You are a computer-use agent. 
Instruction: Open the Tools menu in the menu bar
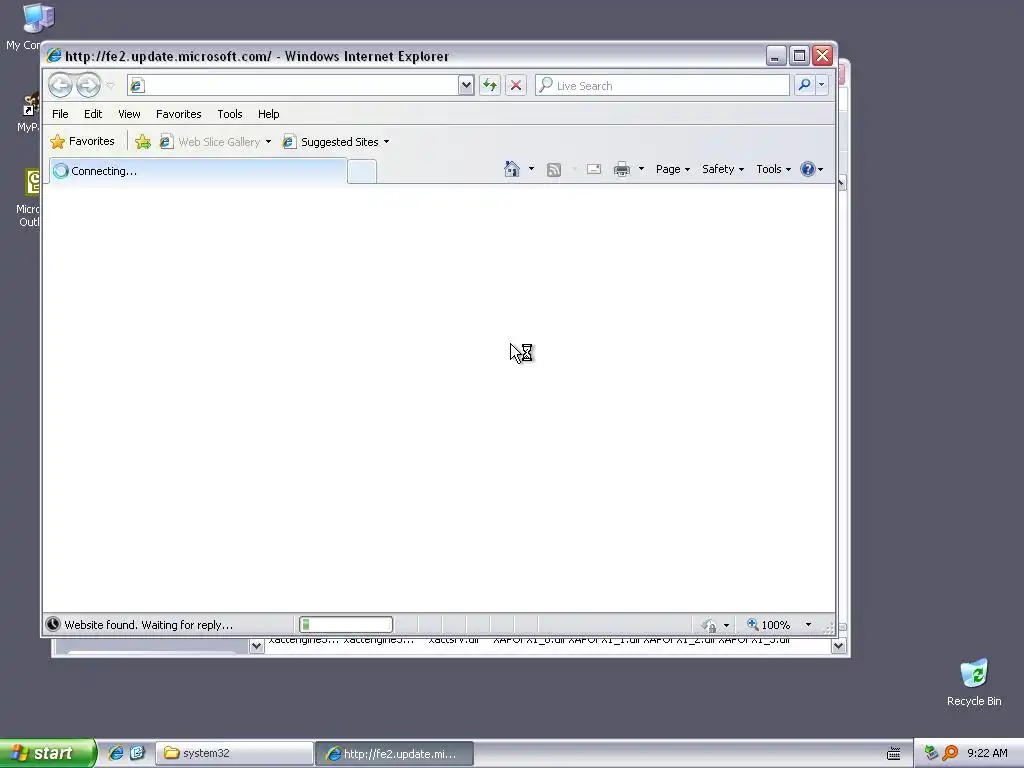[230, 114]
